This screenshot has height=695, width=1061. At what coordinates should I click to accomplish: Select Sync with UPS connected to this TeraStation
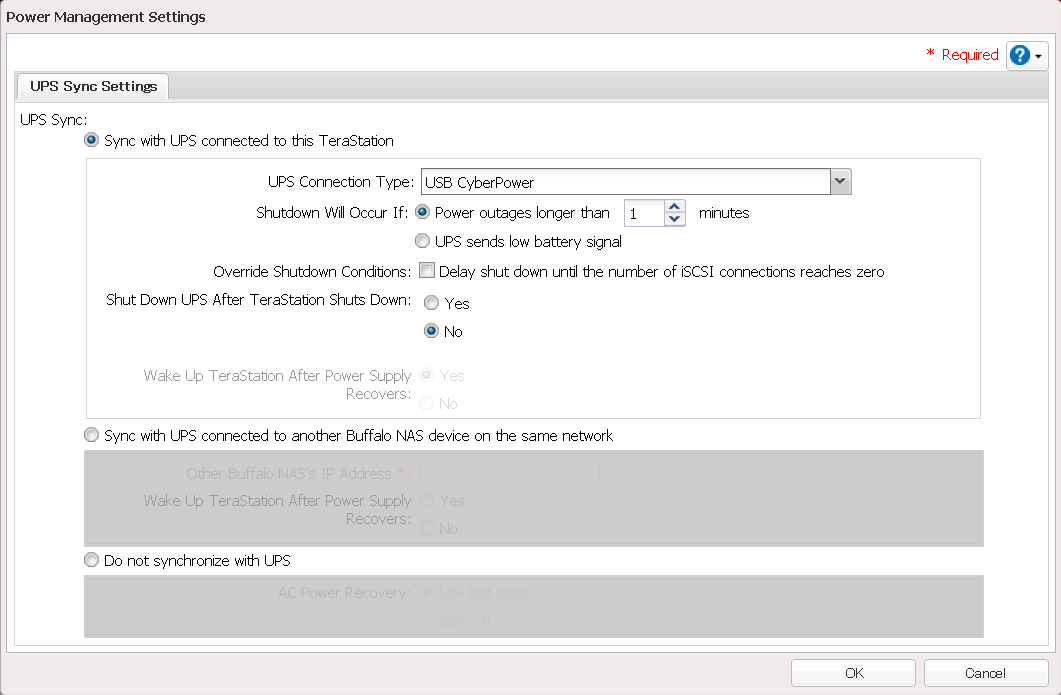[92, 141]
